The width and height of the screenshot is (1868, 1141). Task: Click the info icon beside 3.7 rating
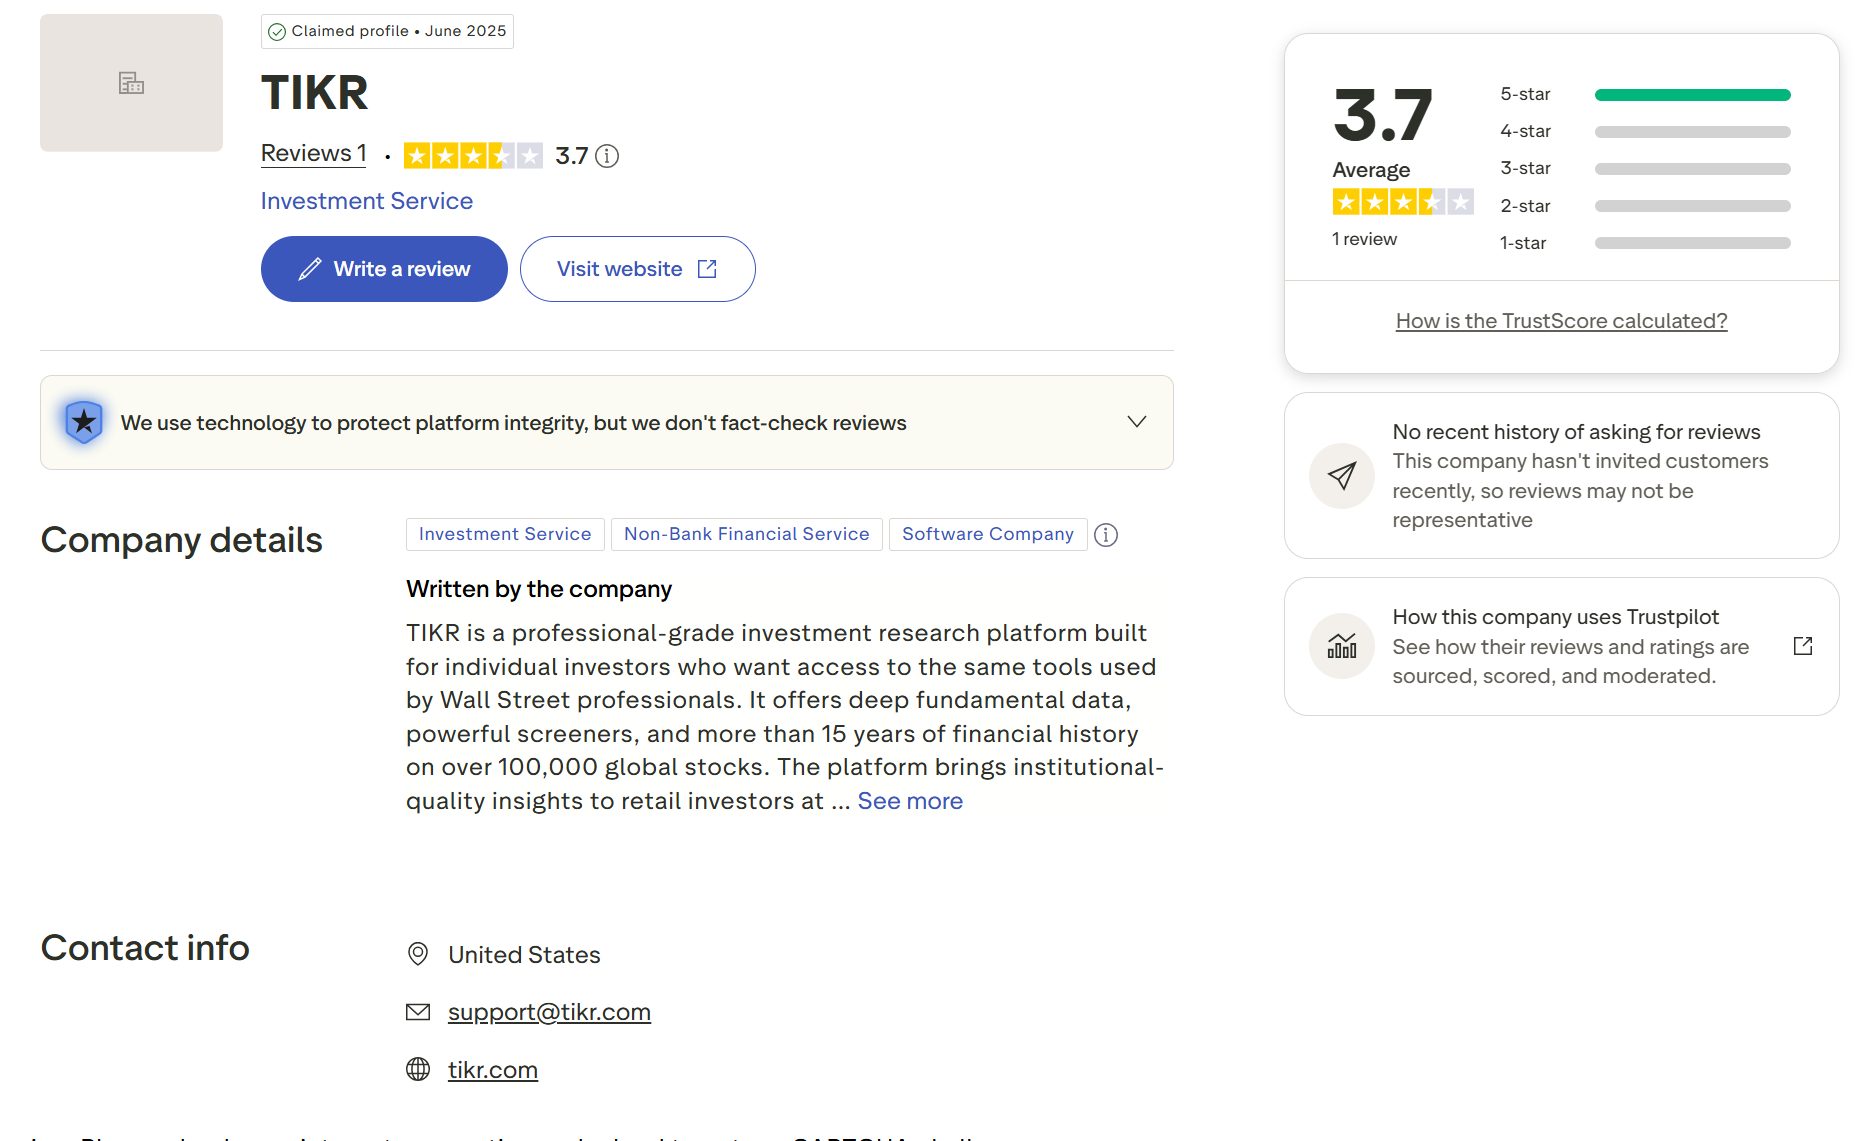[x=607, y=156]
